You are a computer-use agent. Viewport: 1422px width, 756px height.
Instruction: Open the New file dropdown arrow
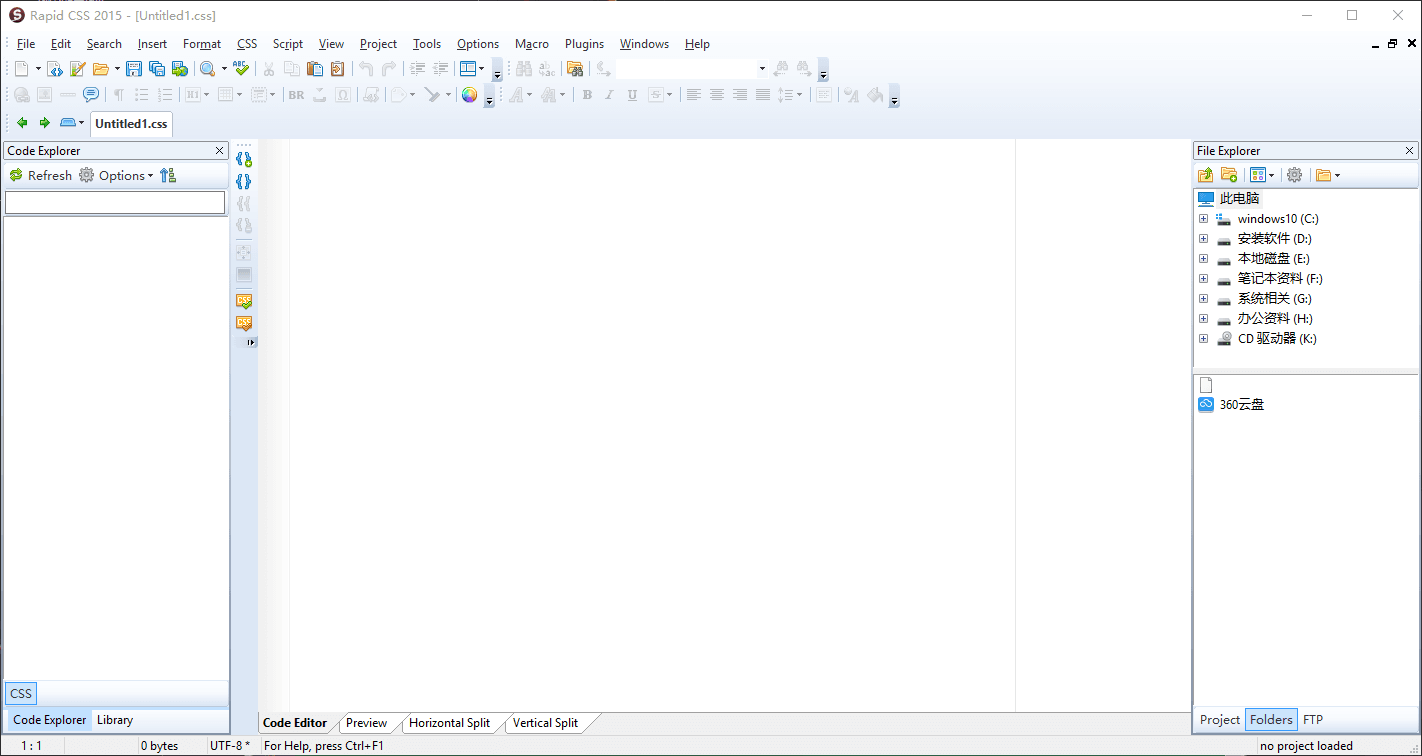[38, 69]
